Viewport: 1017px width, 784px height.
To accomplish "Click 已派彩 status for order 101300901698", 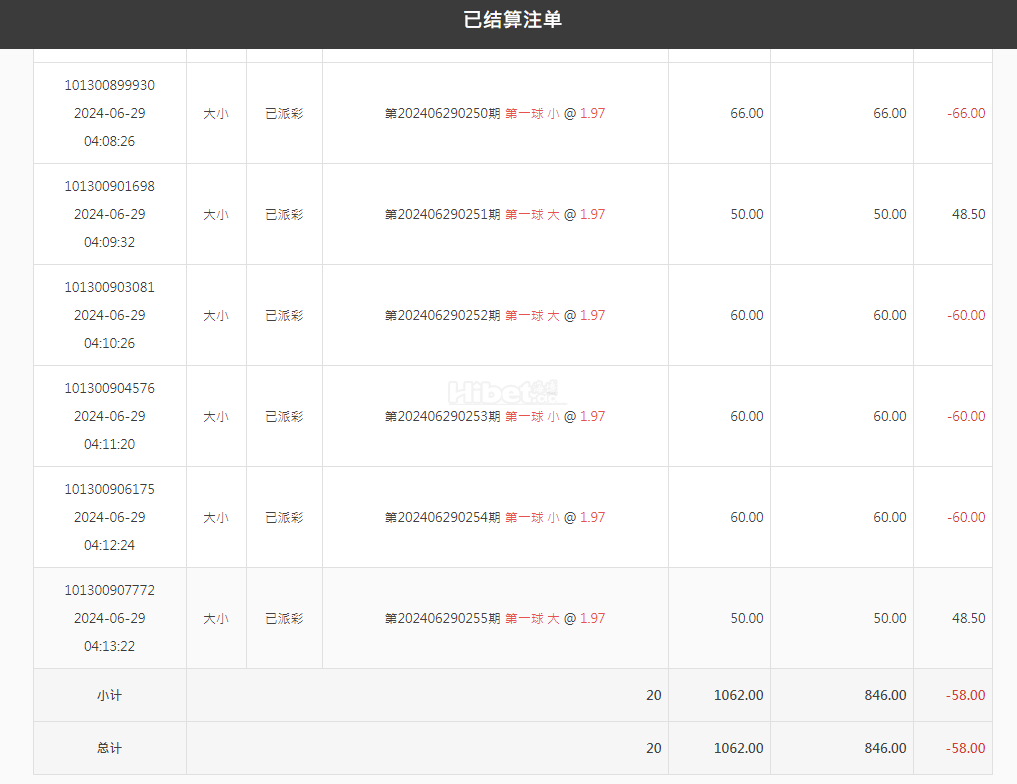I will pyautogui.click(x=284, y=215).
